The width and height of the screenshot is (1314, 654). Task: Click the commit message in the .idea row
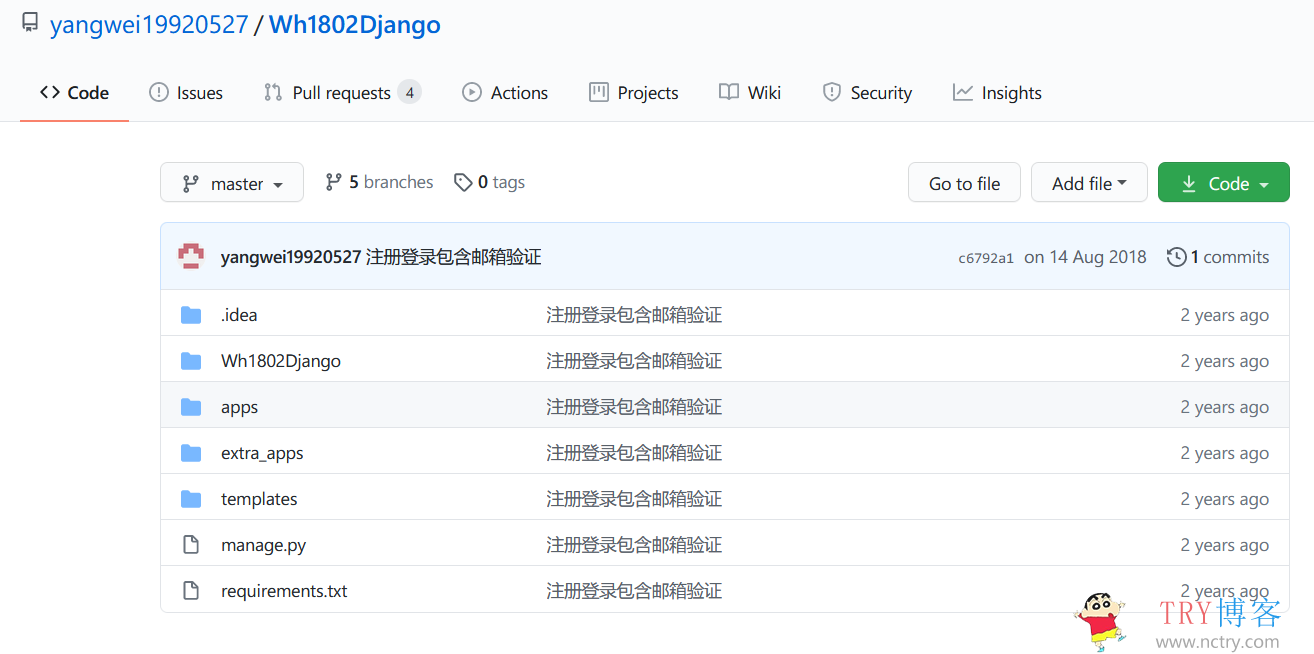(634, 315)
